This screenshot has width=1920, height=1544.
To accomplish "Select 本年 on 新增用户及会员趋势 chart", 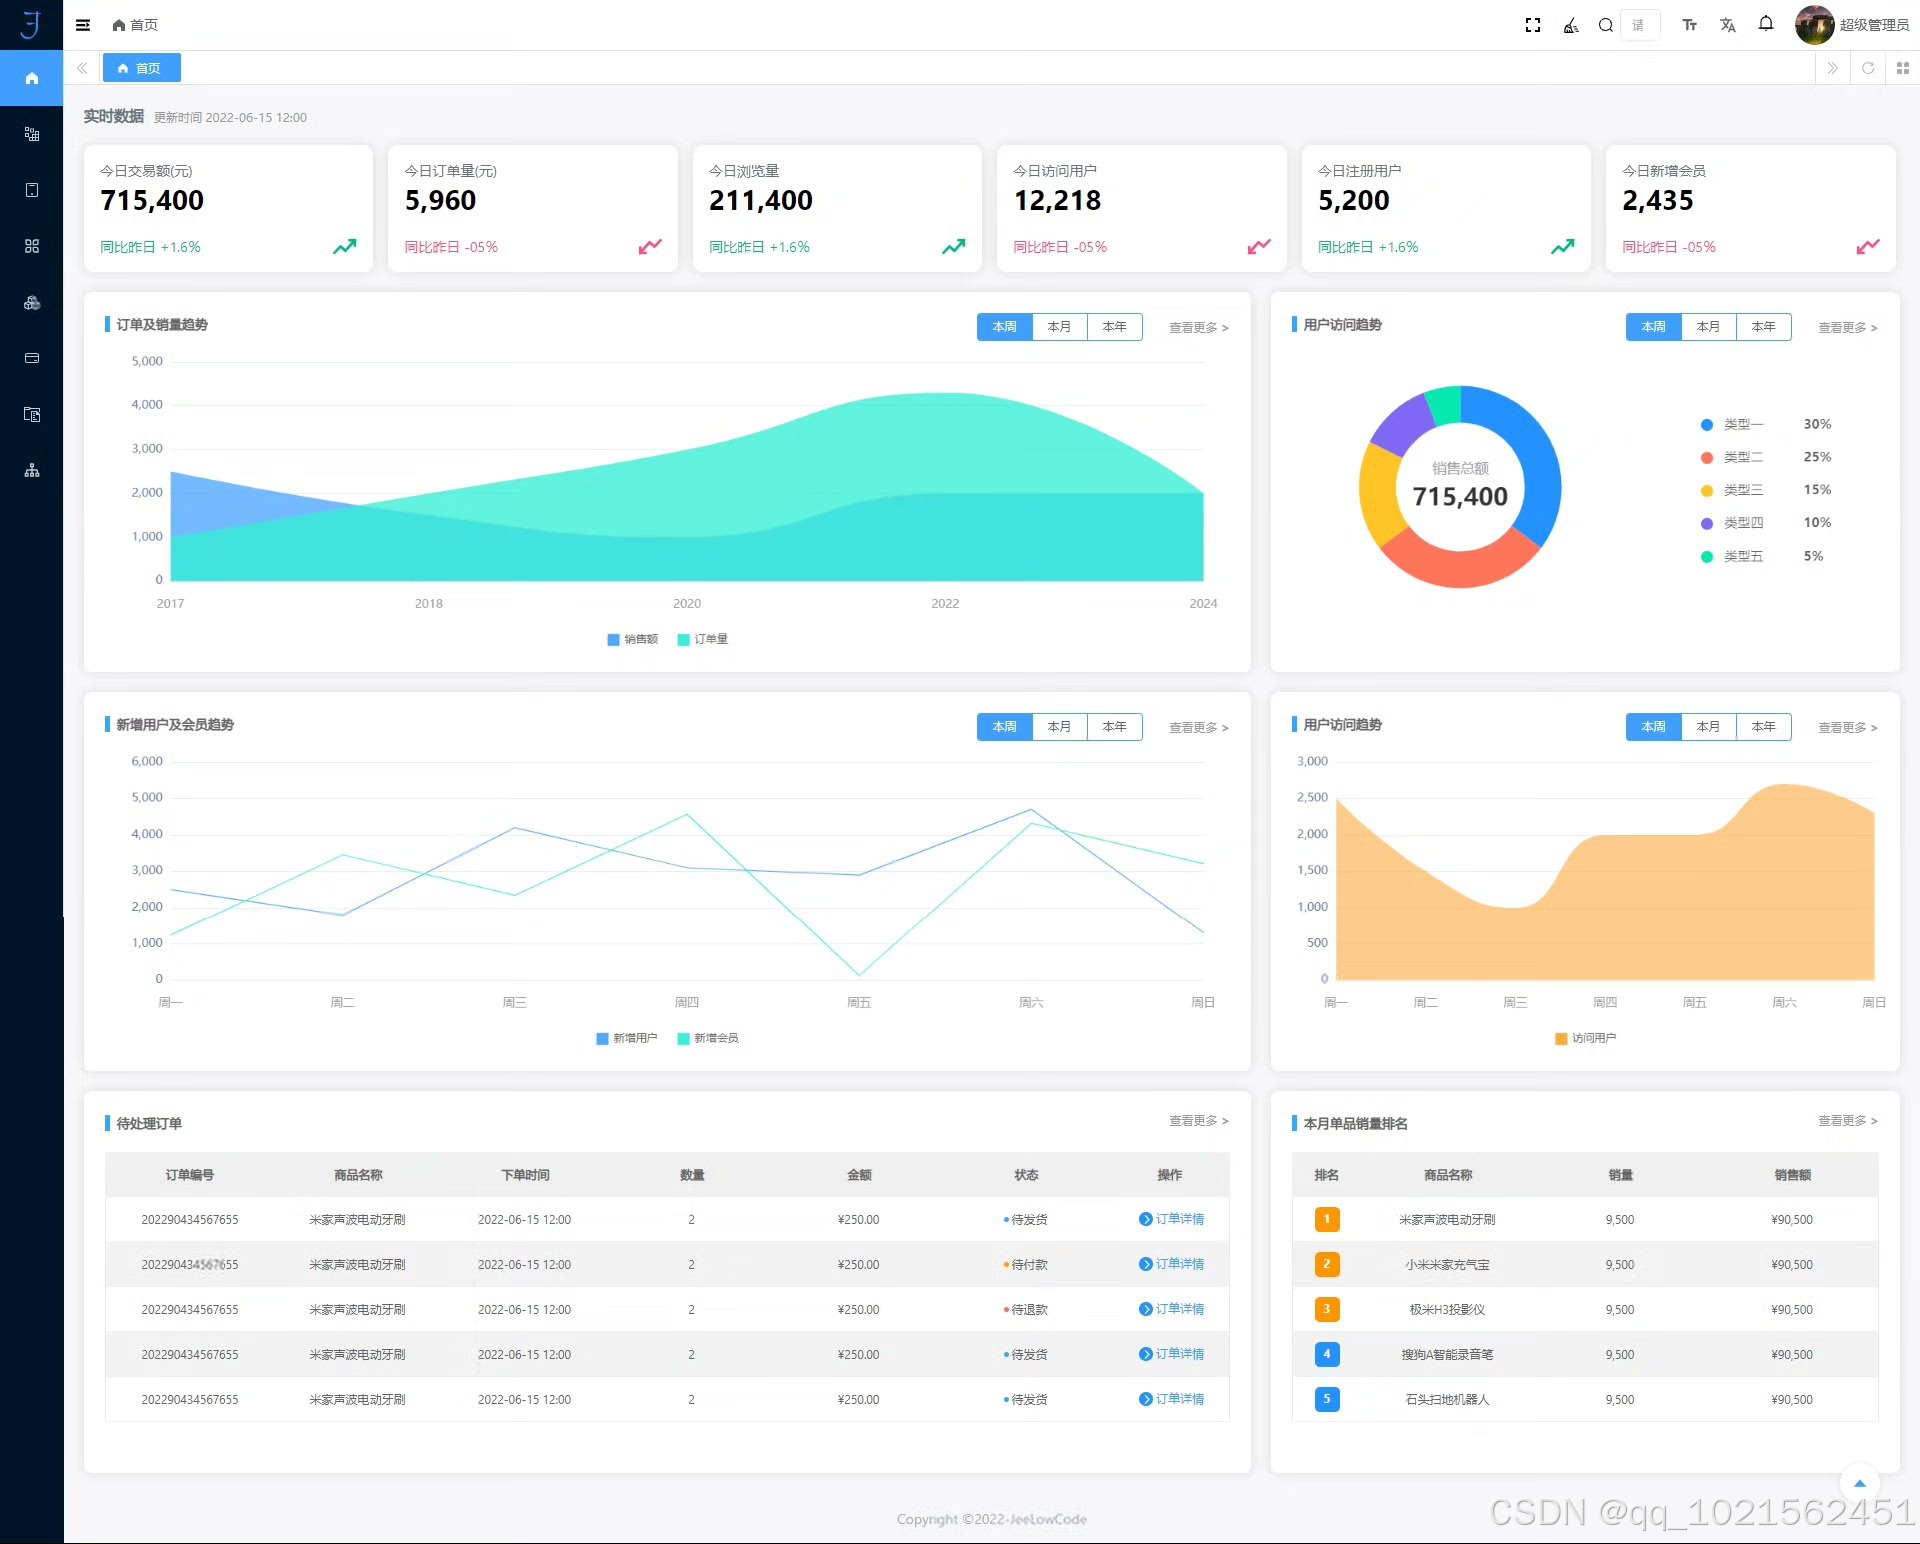I will click(1114, 727).
